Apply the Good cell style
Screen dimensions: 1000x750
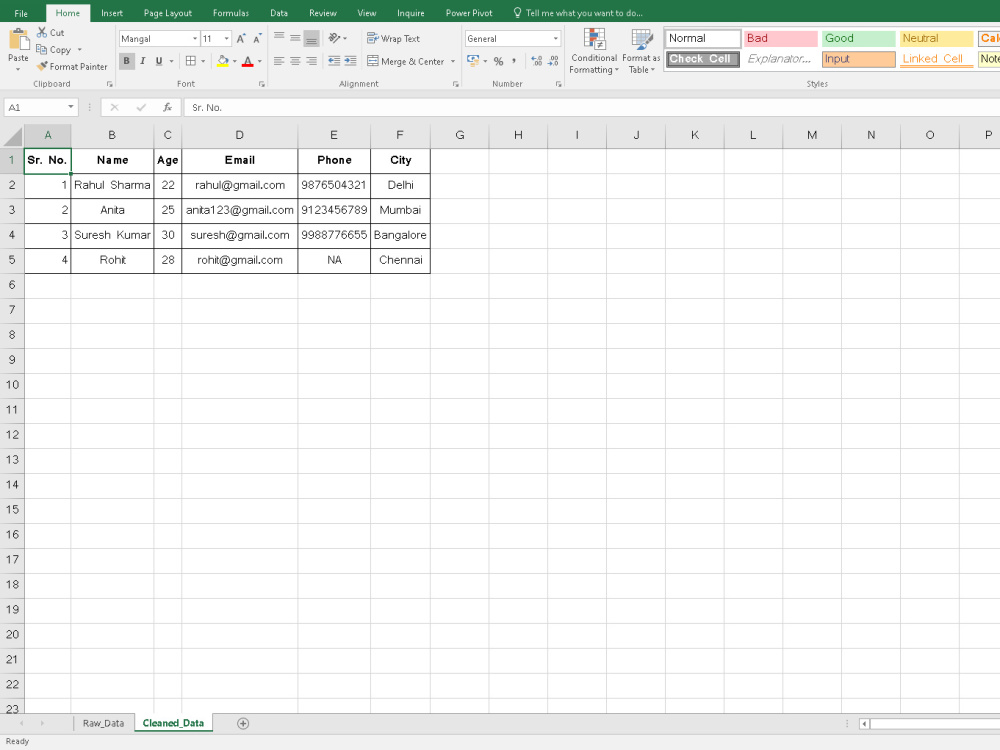tap(858, 38)
